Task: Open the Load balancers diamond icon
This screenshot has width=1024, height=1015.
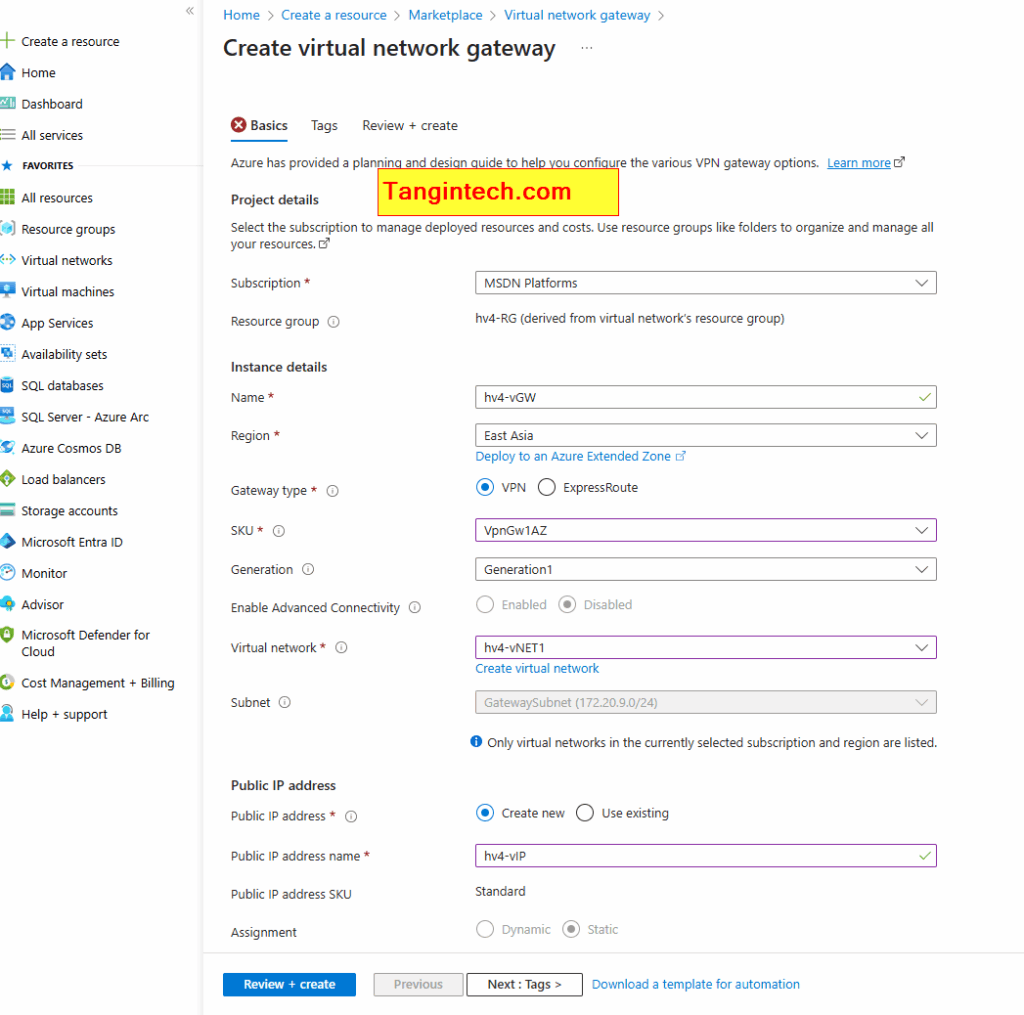Action: (7, 479)
